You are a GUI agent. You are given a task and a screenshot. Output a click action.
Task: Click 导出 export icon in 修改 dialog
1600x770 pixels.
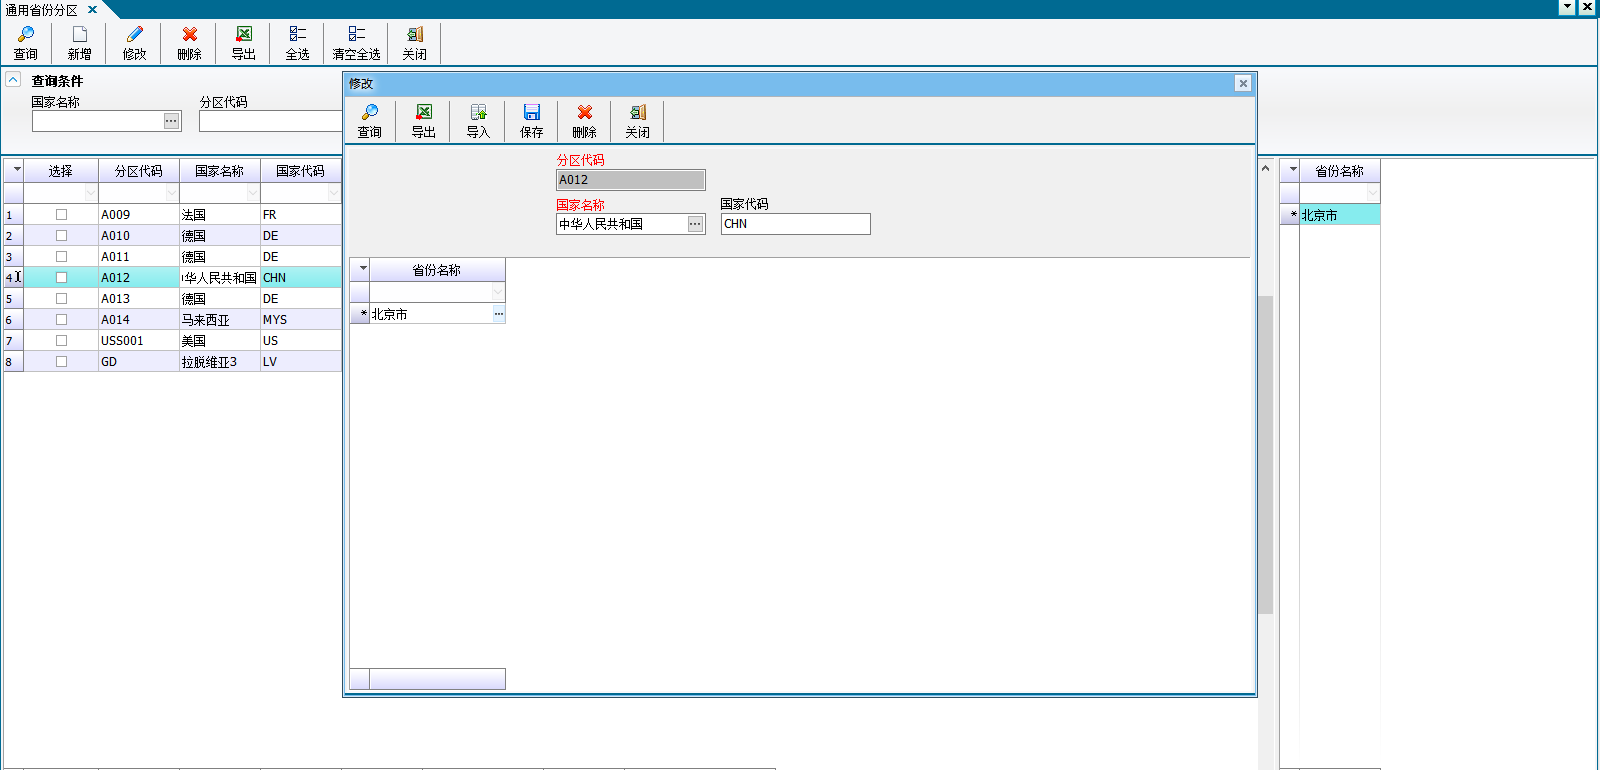[x=424, y=112]
